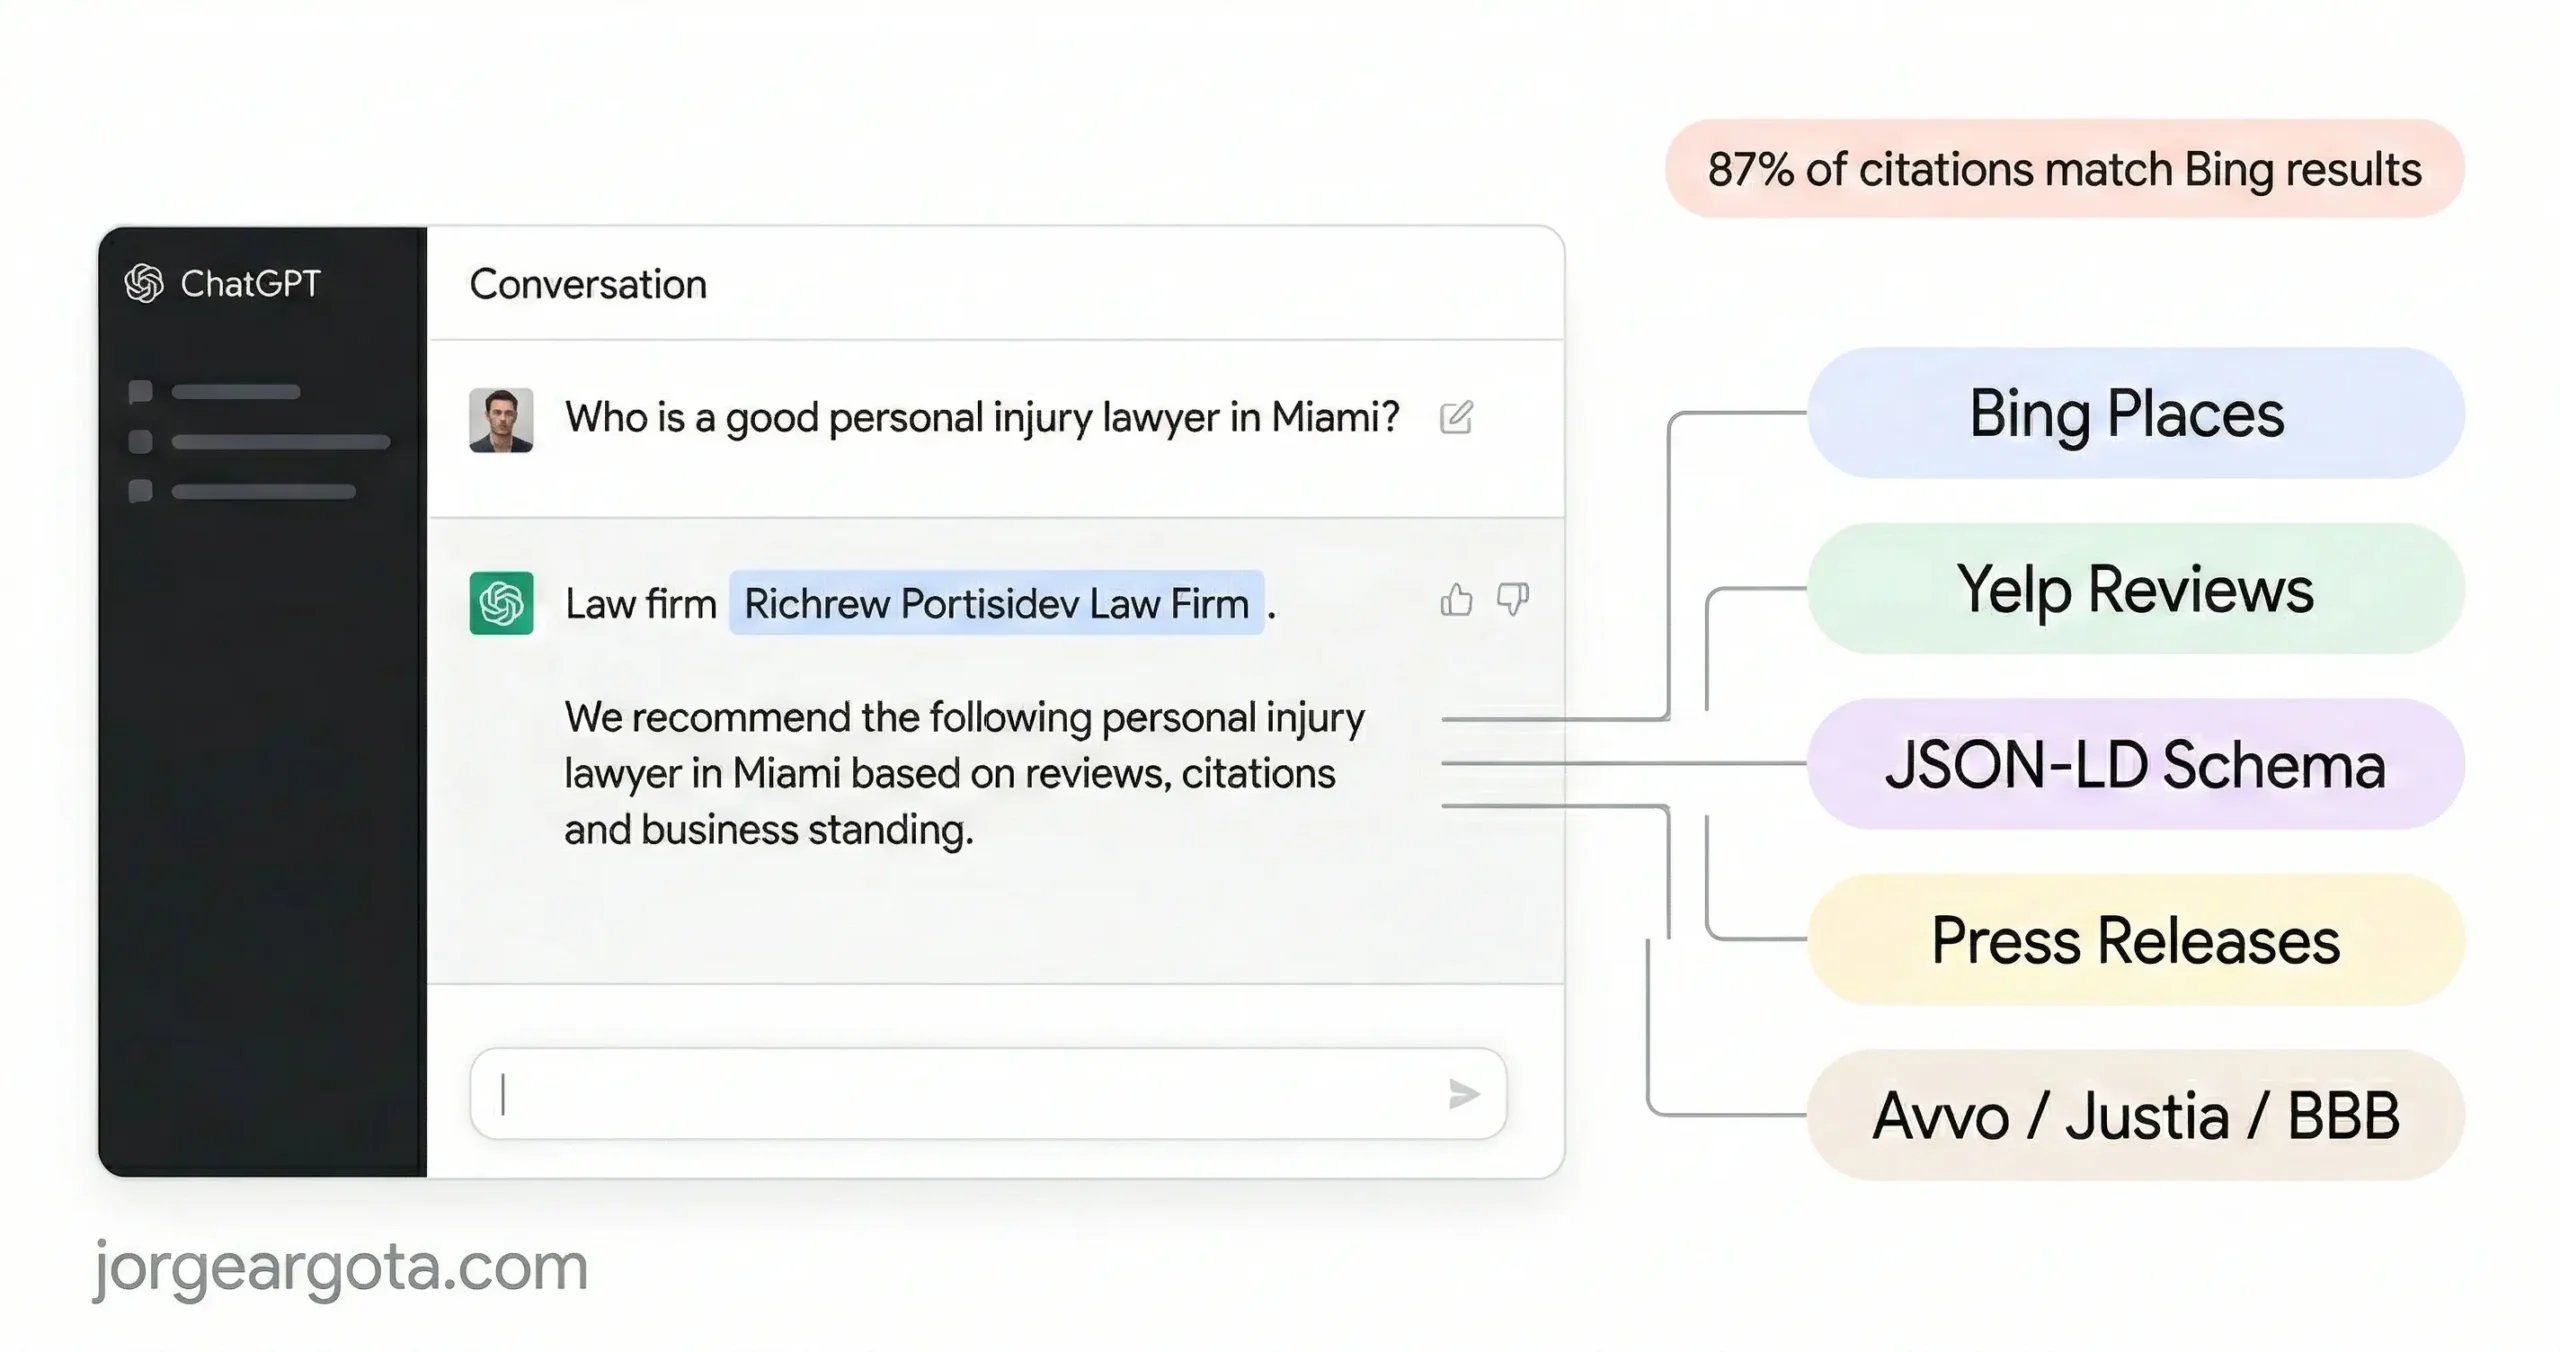Screen dimensions: 2560x1352
Task: Click the jorgeargota.com watermark link
Action: 340,1266
